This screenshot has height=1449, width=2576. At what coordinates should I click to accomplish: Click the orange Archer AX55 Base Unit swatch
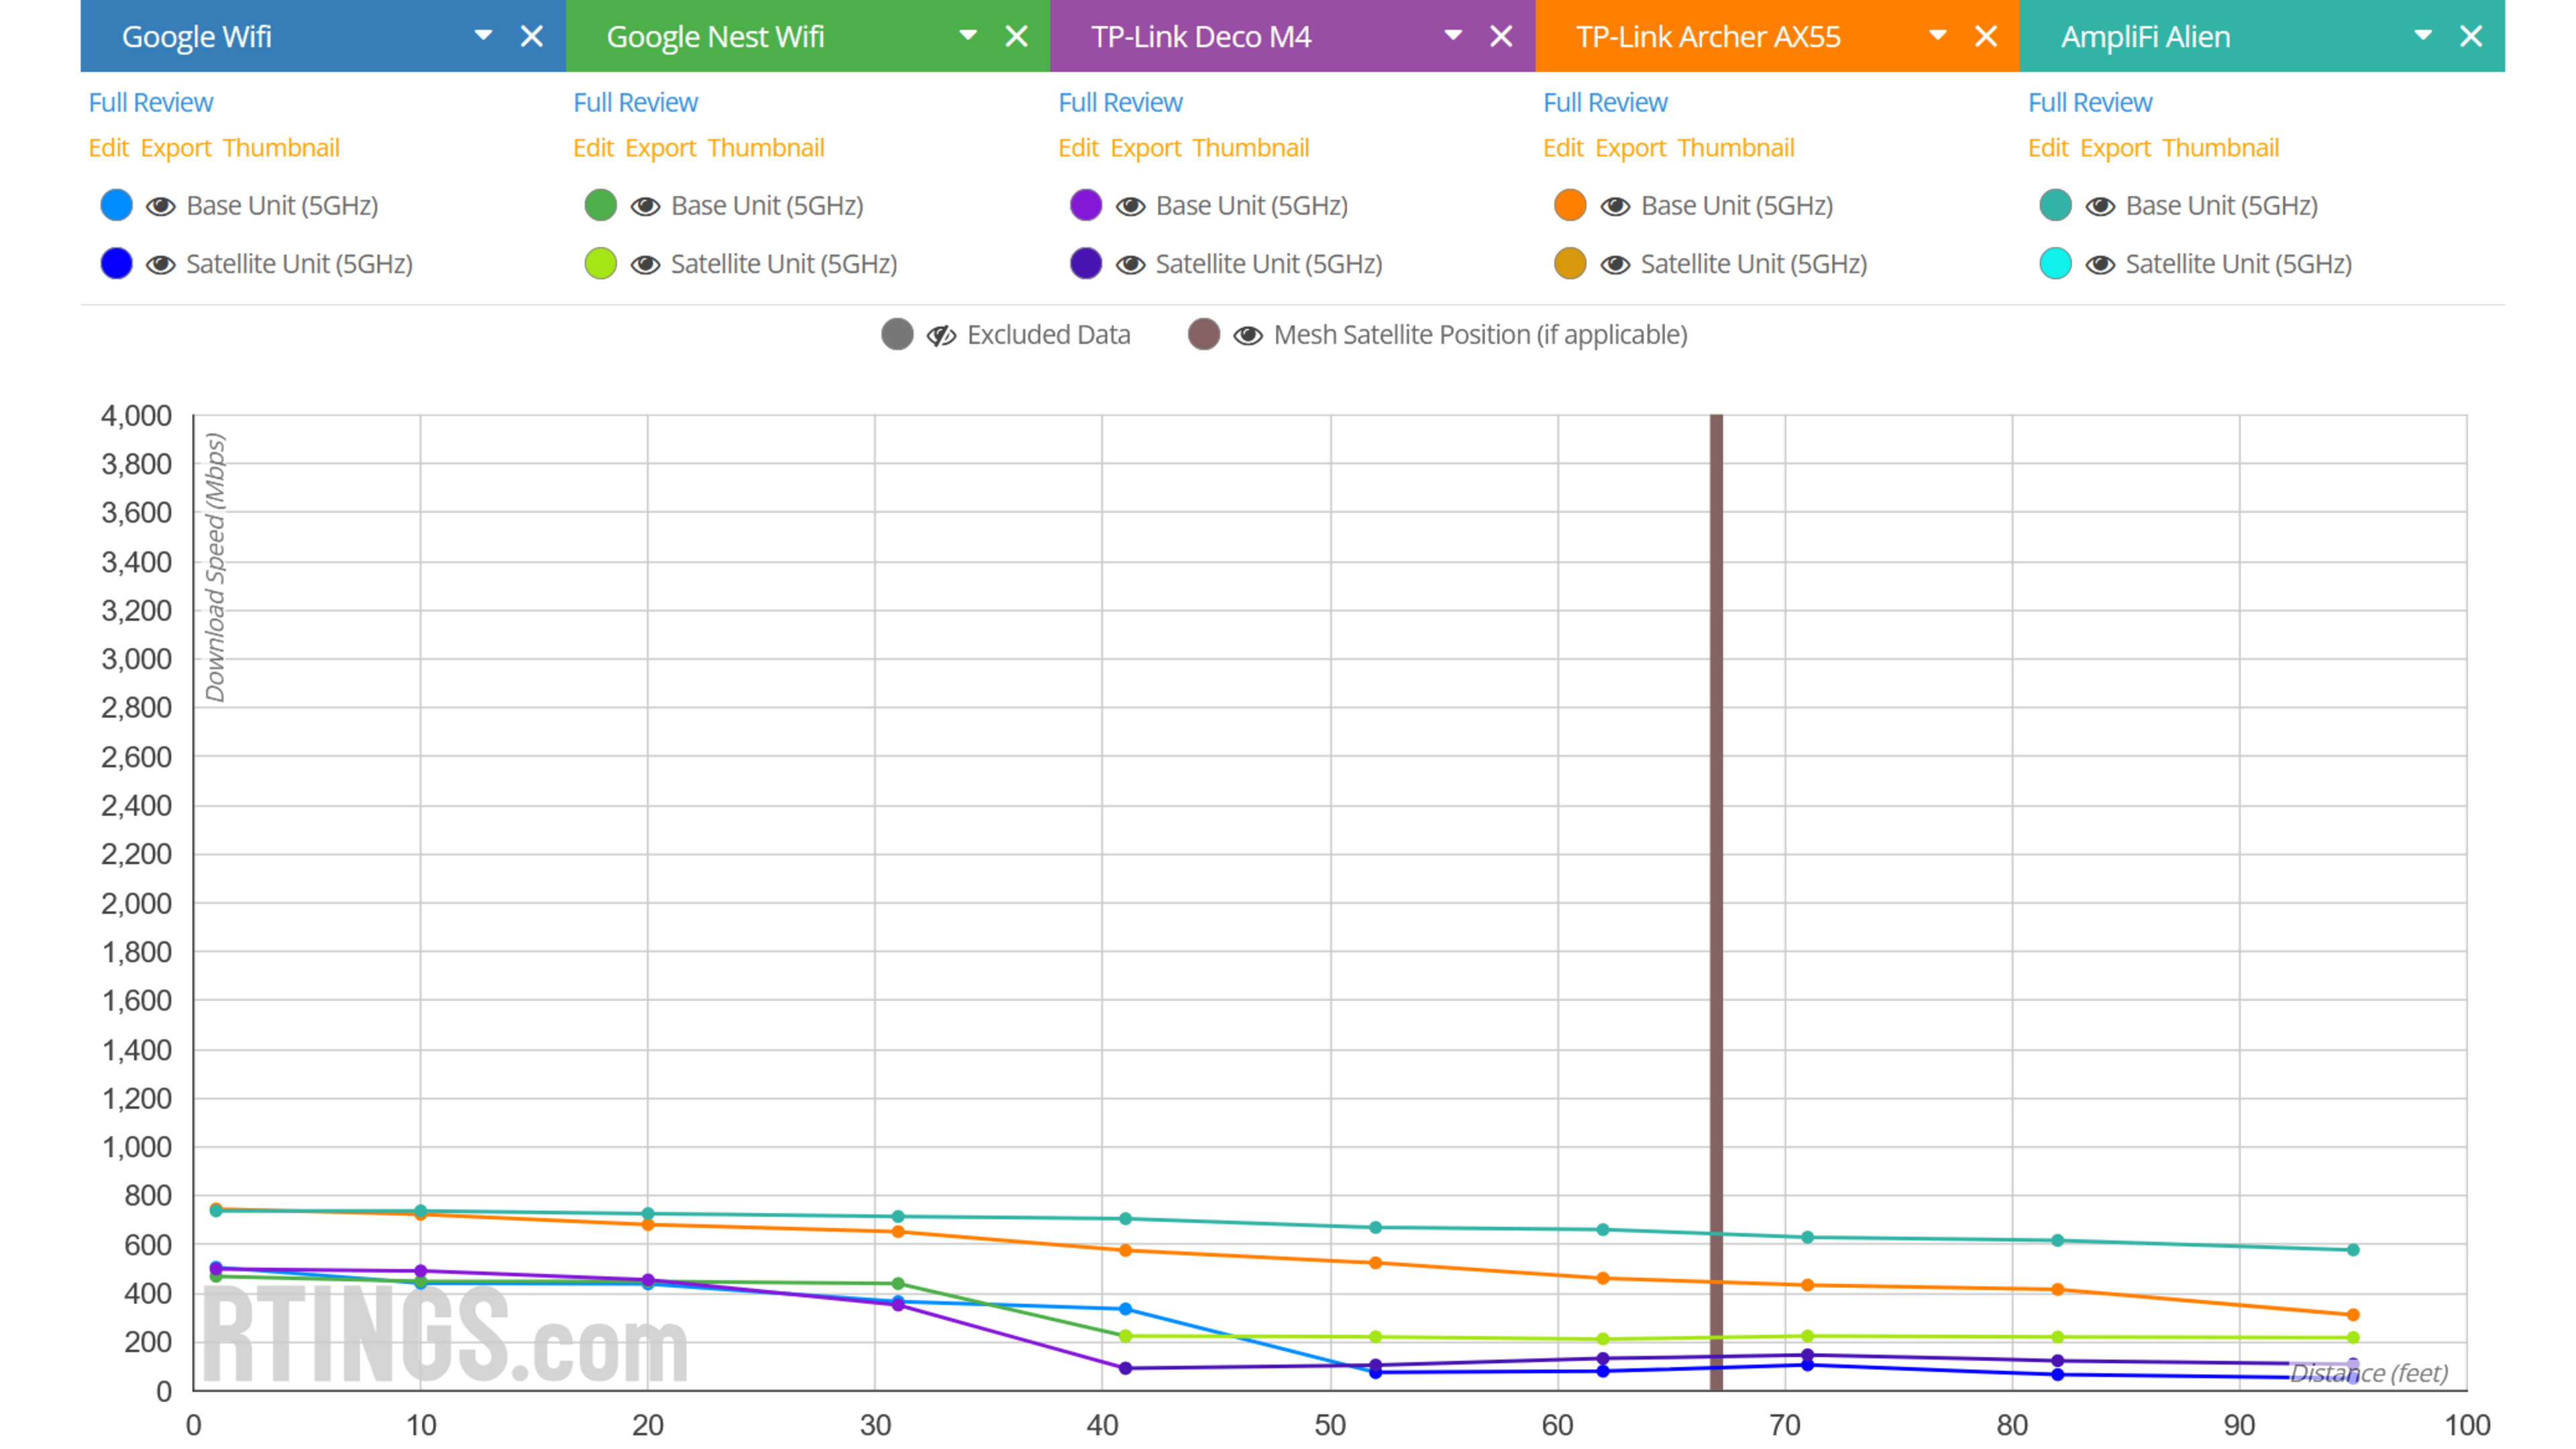click(x=1570, y=206)
